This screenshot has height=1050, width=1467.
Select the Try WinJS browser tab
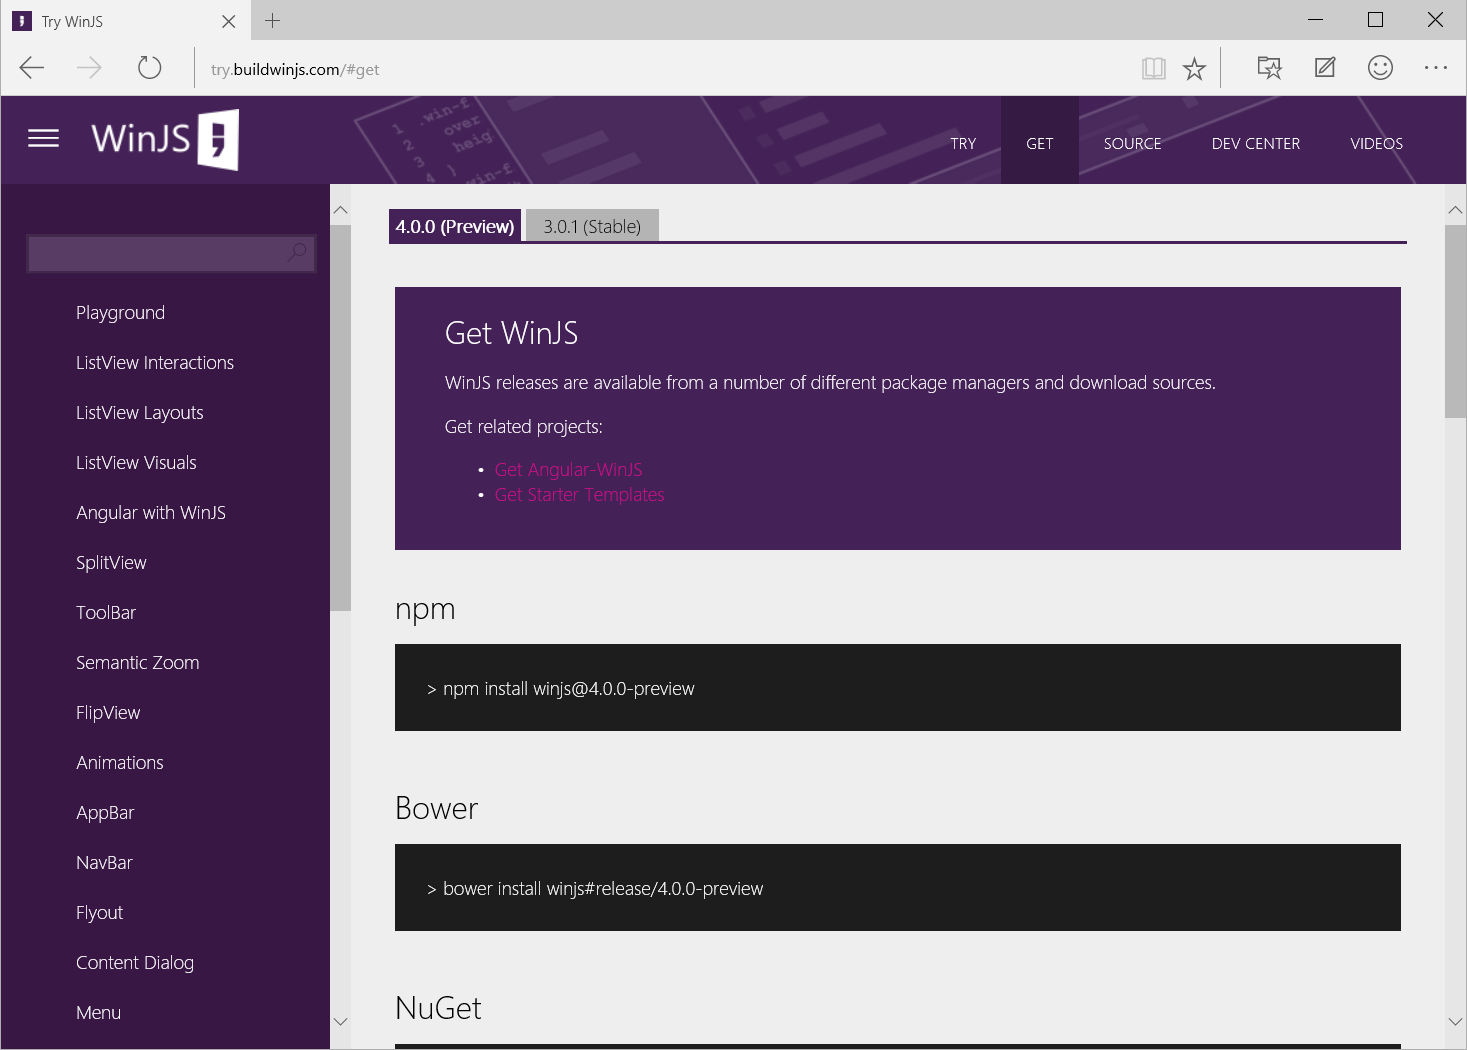click(x=125, y=21)
